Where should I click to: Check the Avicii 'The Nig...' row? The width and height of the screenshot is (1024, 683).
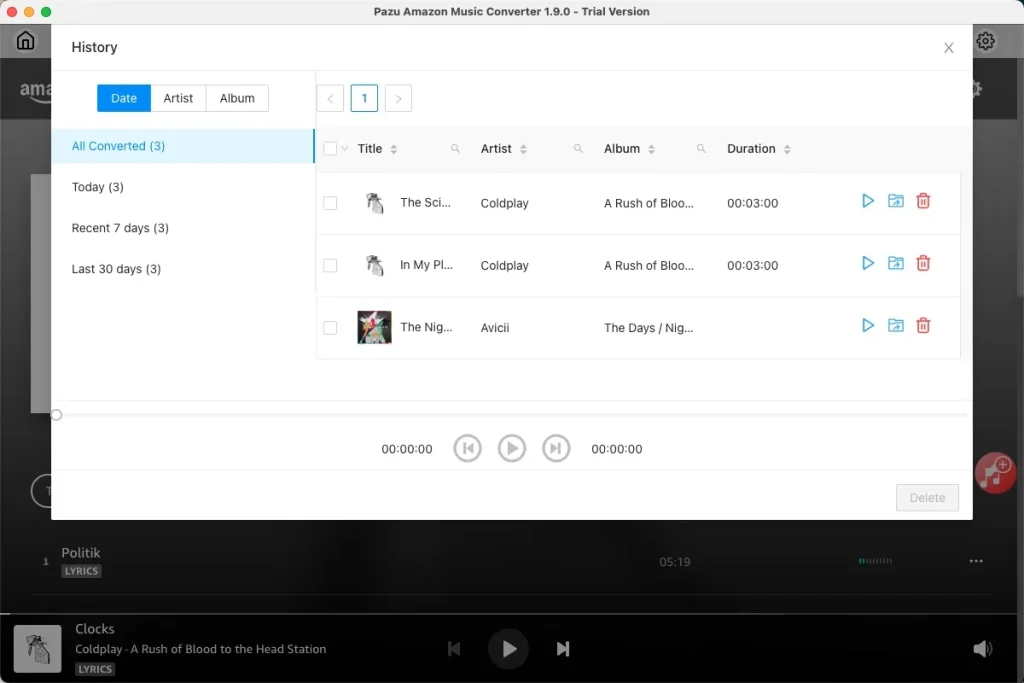(331, 327)
